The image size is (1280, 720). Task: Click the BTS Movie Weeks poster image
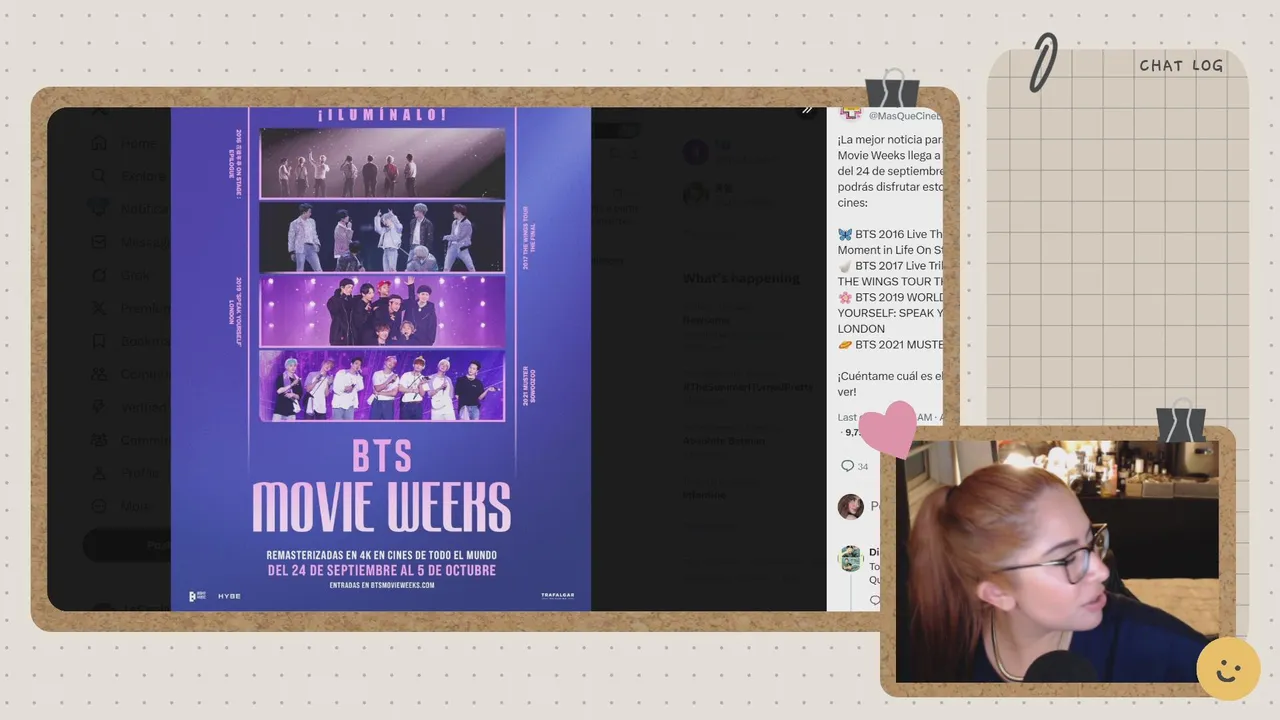[381, 359]
